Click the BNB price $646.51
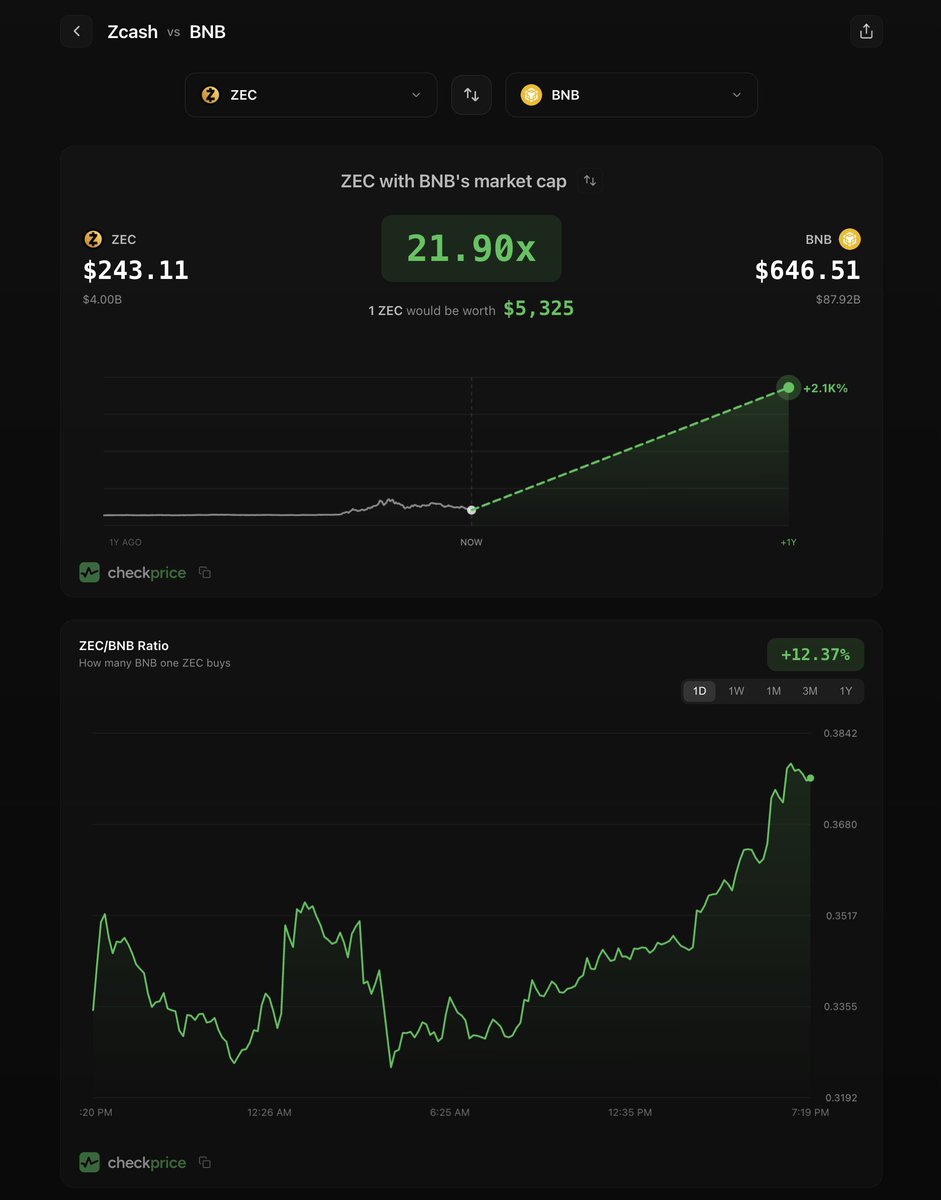This screenshot has height=1200, width=941. pos(807,270)
